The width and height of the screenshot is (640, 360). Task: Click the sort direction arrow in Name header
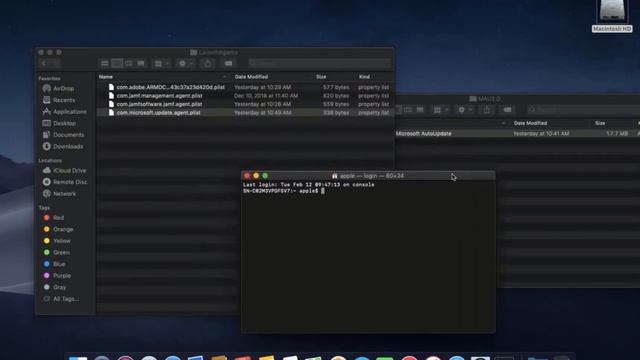(x=224, y=77)
